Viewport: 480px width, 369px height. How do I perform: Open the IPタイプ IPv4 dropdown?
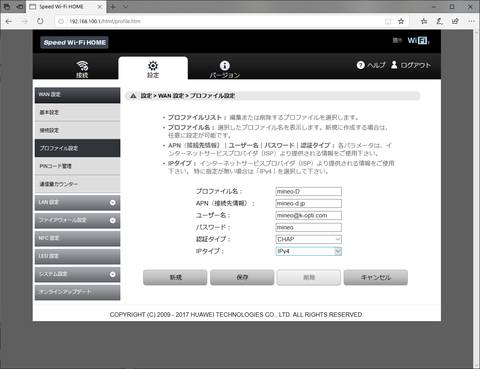[x=309, y=251]
